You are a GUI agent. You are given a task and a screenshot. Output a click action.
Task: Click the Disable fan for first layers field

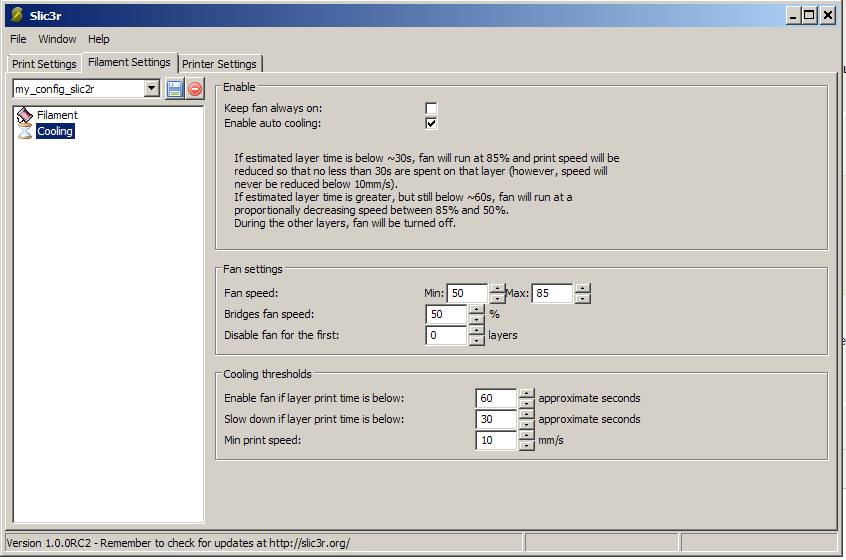(446, 335)
